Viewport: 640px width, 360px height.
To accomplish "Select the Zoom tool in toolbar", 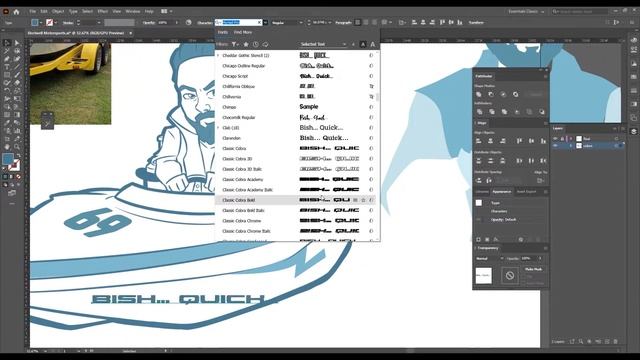I will tap(17, 147).
